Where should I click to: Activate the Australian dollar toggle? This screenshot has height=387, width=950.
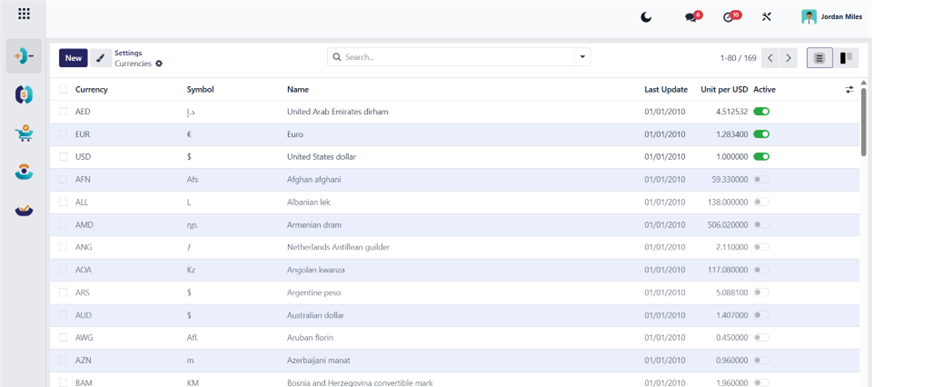[x=762, y=315]
